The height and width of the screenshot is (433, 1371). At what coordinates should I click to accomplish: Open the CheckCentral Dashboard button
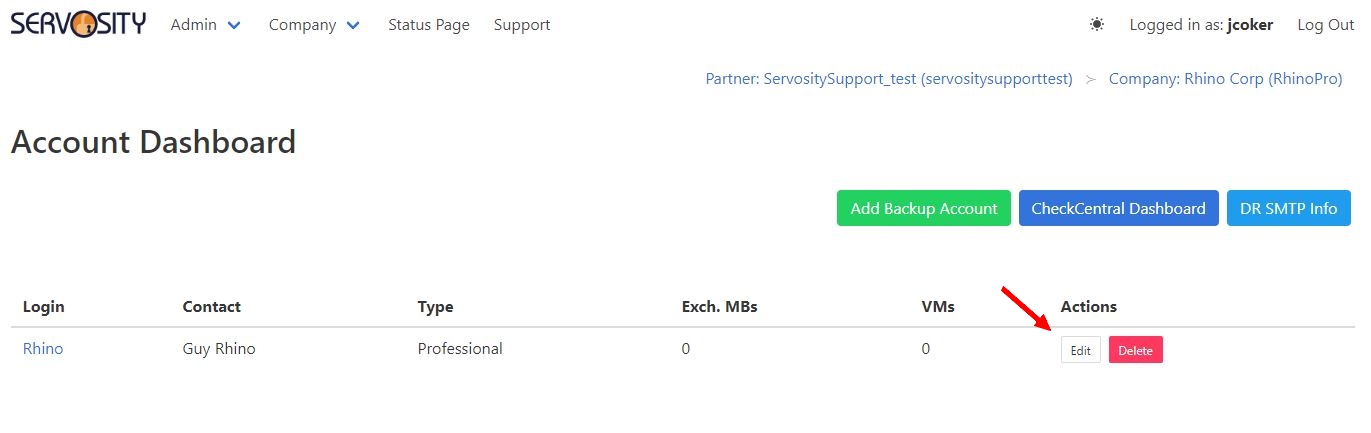1118,209
